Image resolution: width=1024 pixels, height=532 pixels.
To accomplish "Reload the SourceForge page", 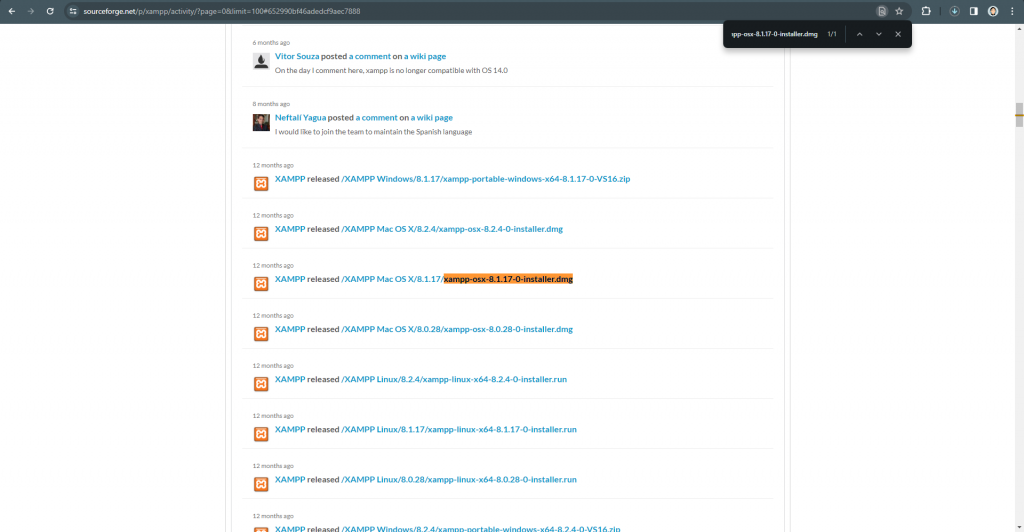I will pyautogui.click(x=50, y=11).
